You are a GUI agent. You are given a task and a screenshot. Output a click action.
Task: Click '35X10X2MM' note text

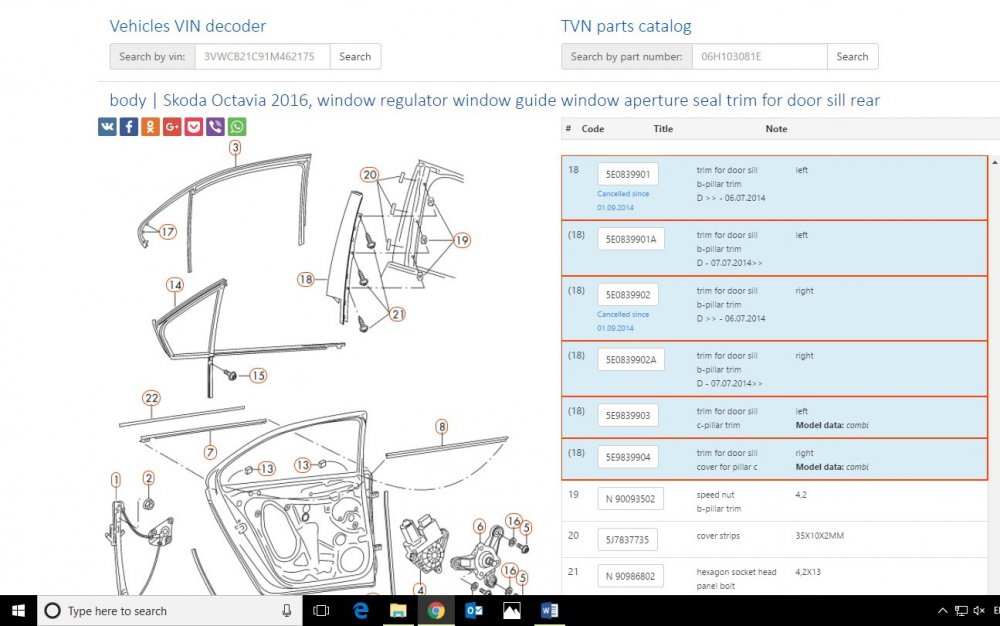pyautogui.click(x=820, y=535)
